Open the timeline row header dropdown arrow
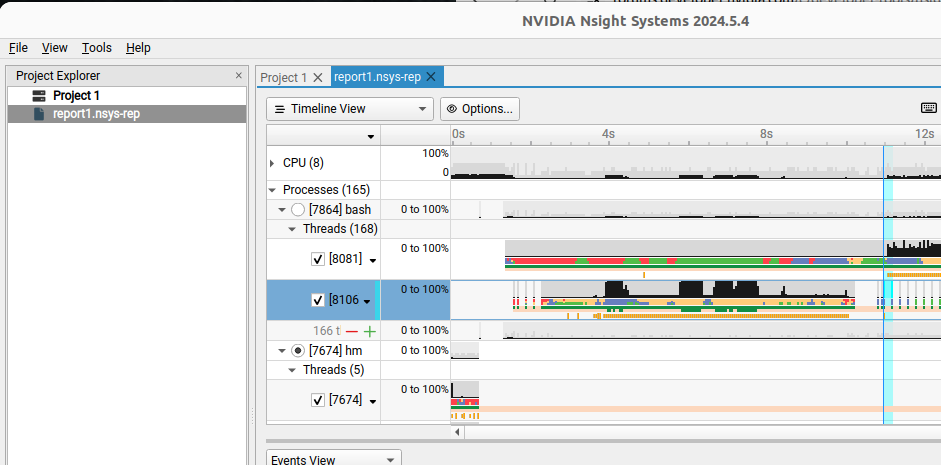 (371, 137)
